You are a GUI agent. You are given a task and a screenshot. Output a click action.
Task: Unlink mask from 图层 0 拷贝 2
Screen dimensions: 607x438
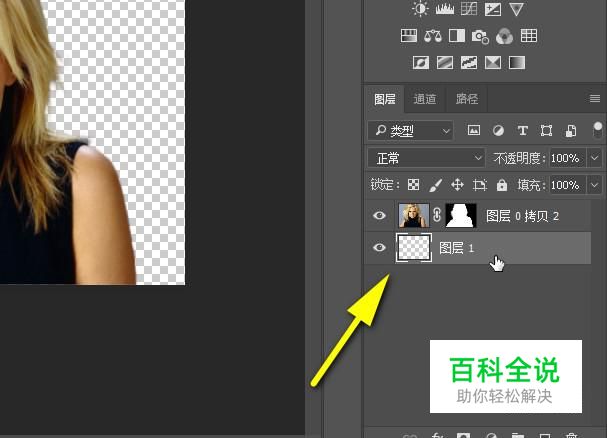(437, 215)
